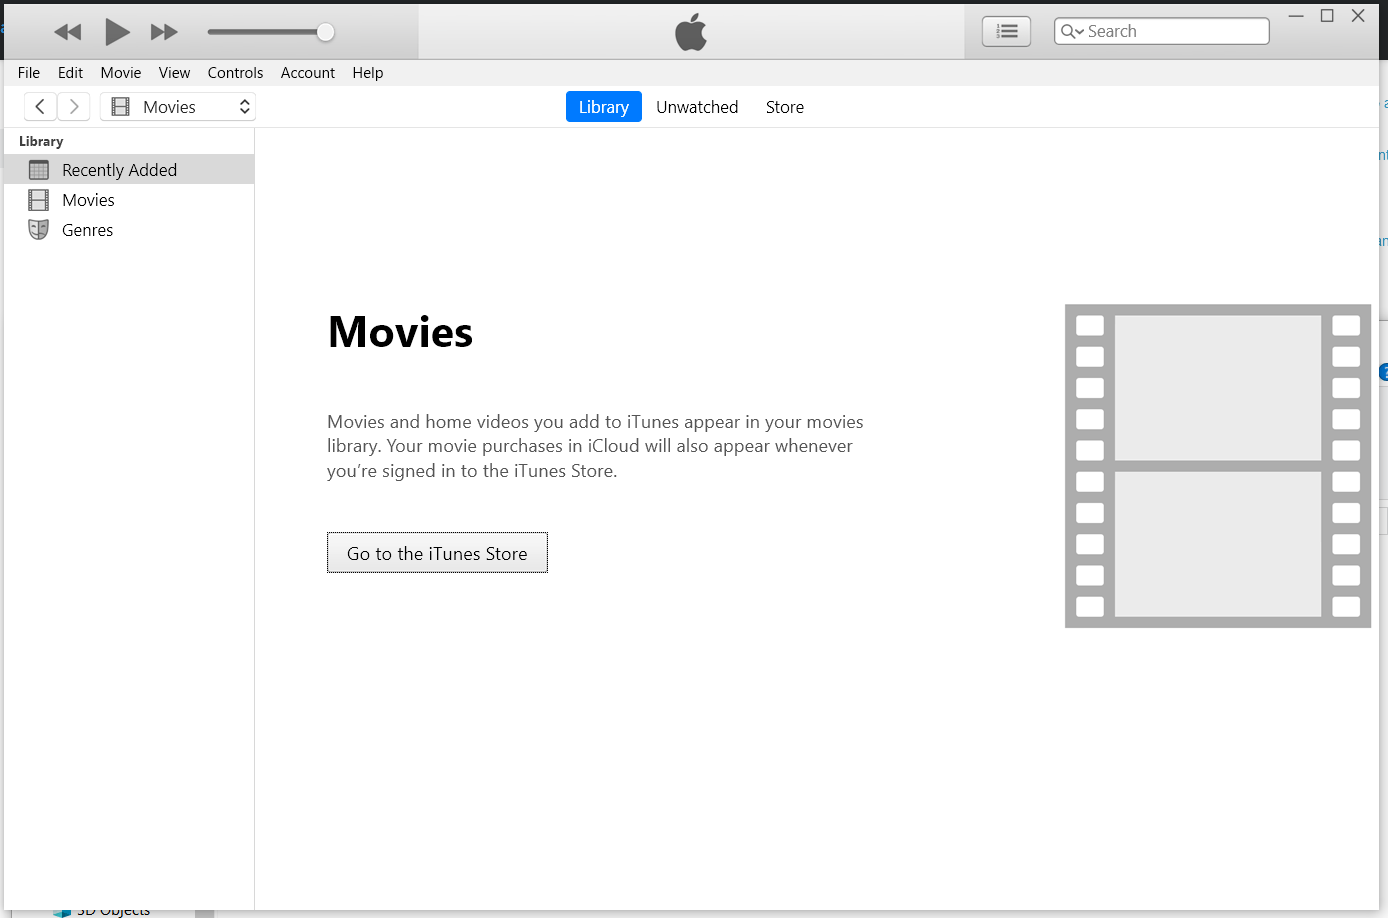Viewport: 1388px width, 918px height.
Task: Select the Play button
Action: (117, 31)
